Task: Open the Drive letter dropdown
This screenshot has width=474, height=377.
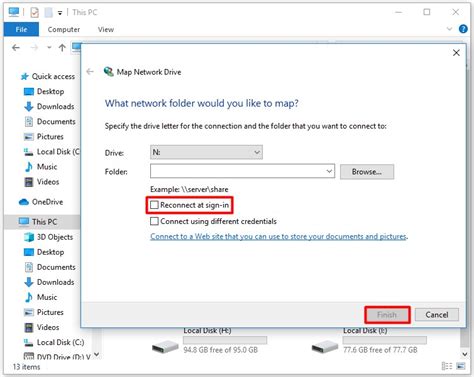Action: point(206,152)
